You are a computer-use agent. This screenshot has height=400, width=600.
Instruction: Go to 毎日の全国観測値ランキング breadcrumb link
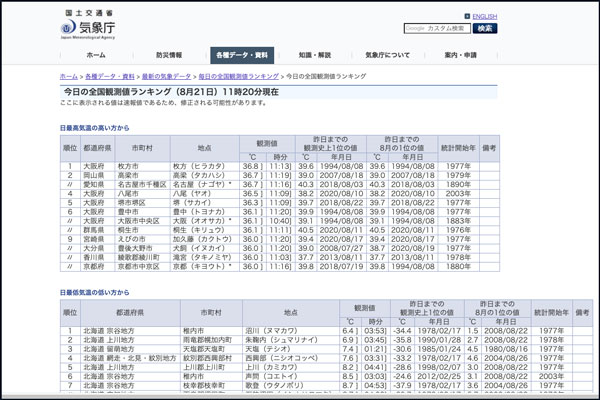238,76
